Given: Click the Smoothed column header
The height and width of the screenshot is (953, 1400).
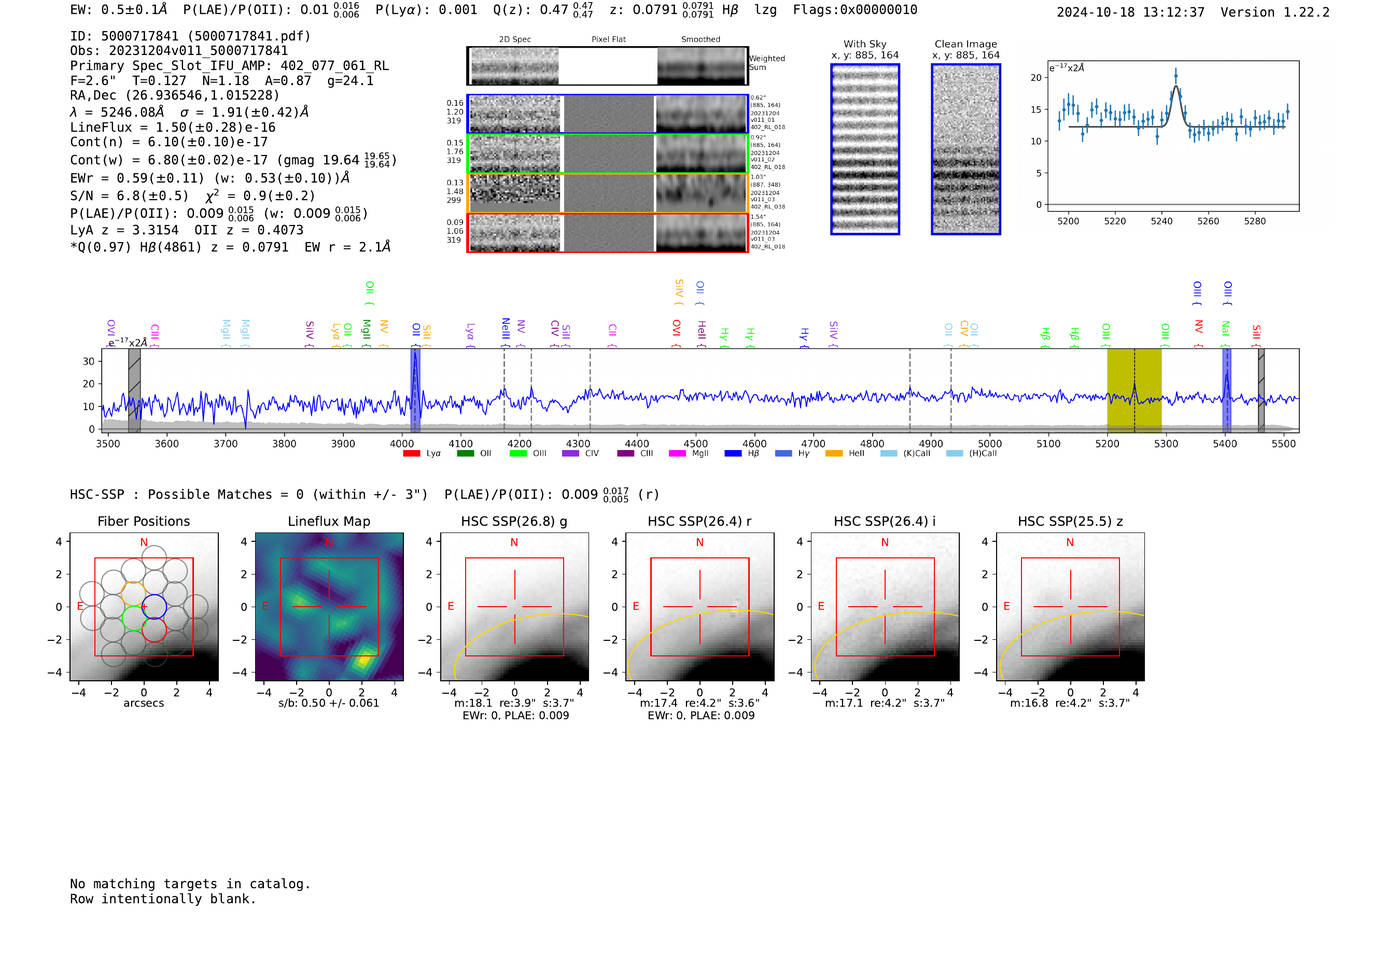Looking at the screenshot, I should 700,40.
